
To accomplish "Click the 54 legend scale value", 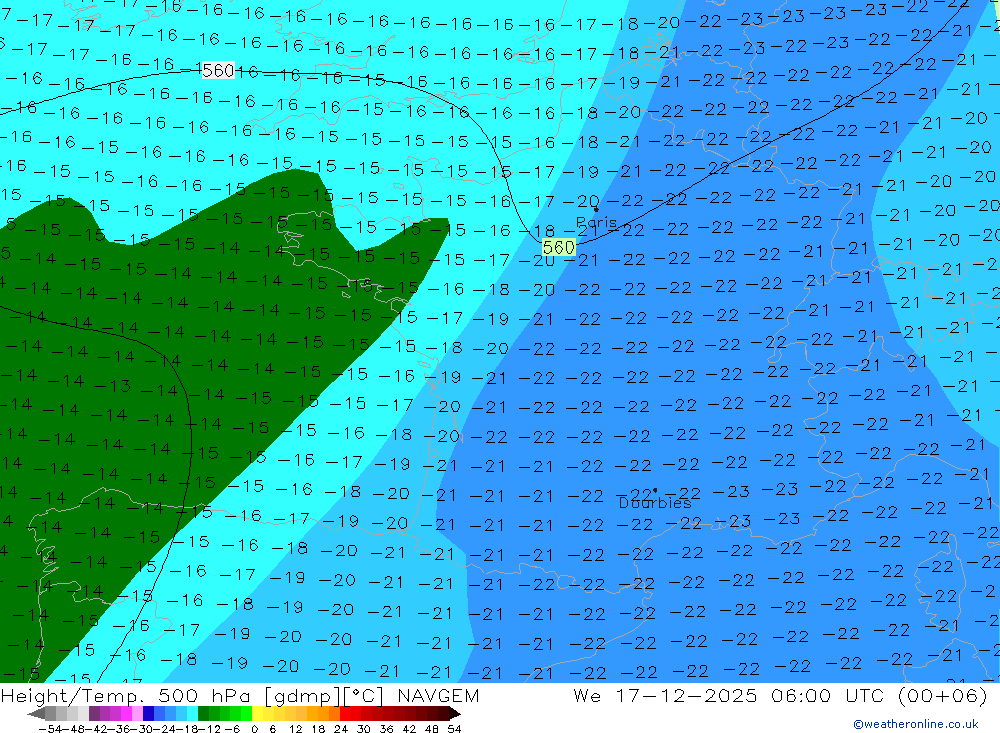I will (x=454, y=729).
